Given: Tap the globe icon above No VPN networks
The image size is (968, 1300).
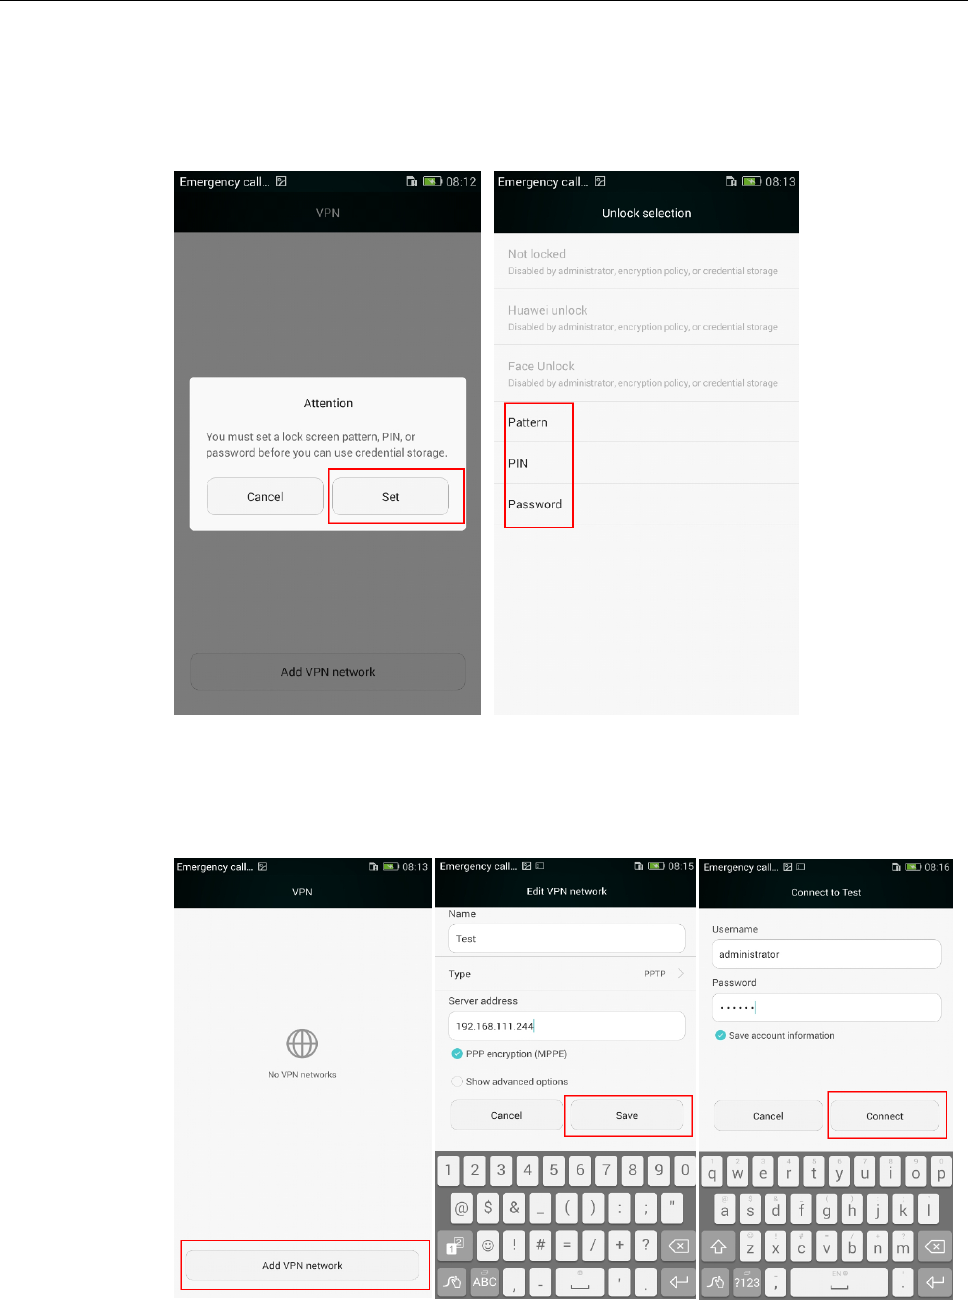Looking at the screenshot, I should click(x=302, y=1044).
